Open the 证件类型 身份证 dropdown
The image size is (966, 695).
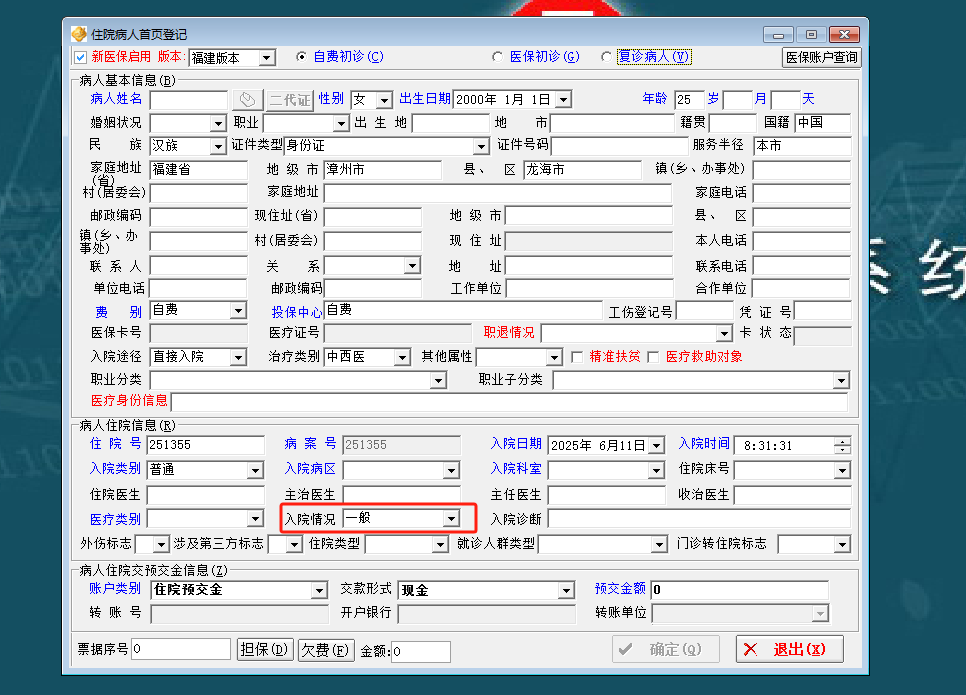point(481,147)
